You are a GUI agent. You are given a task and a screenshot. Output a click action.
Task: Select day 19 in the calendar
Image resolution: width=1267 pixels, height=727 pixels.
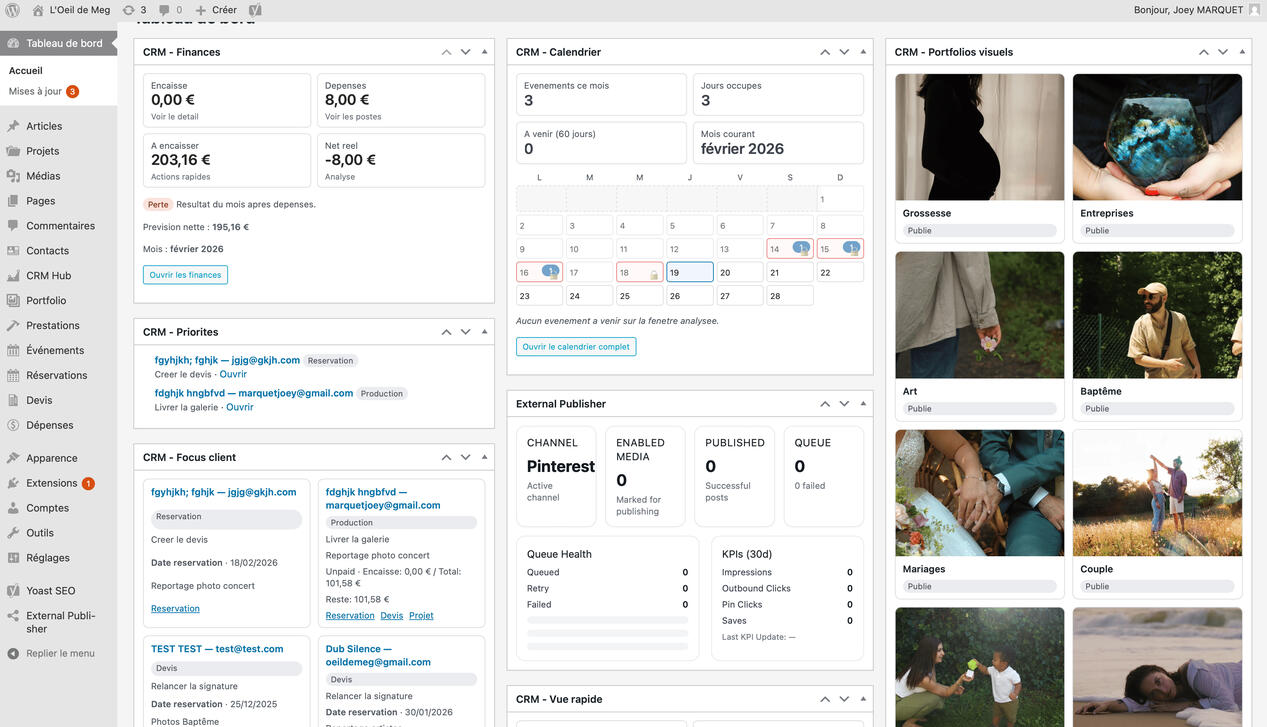coord(690,272)
